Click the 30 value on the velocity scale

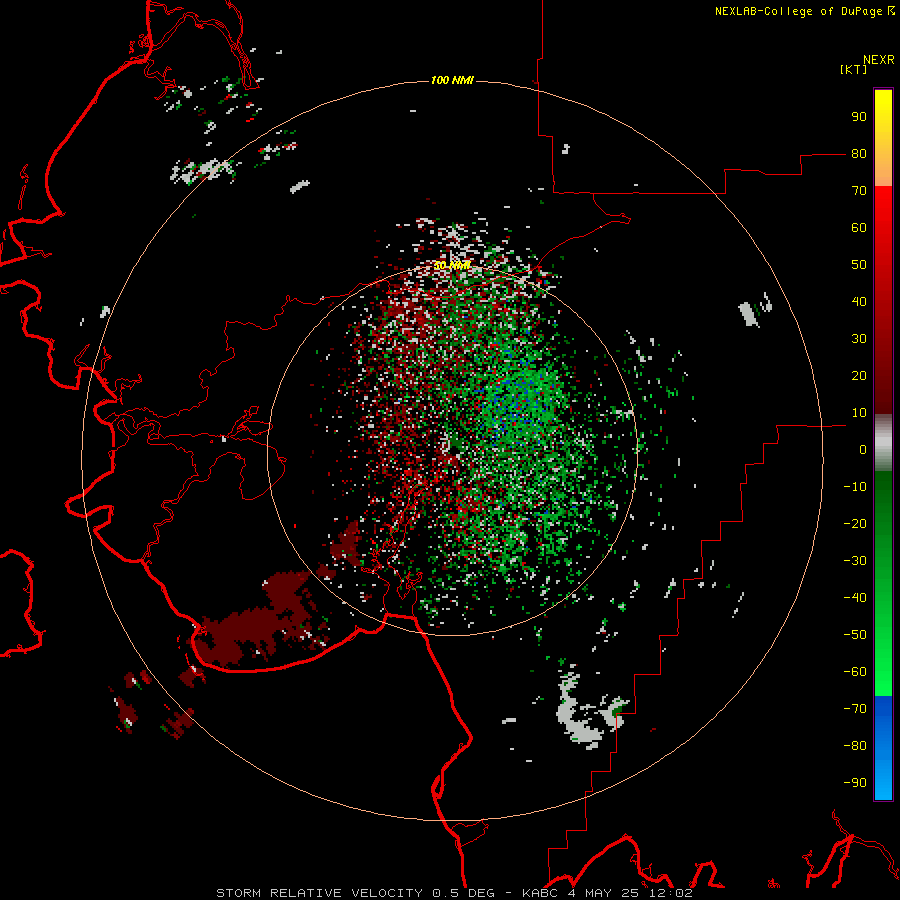tap(859, 339)
